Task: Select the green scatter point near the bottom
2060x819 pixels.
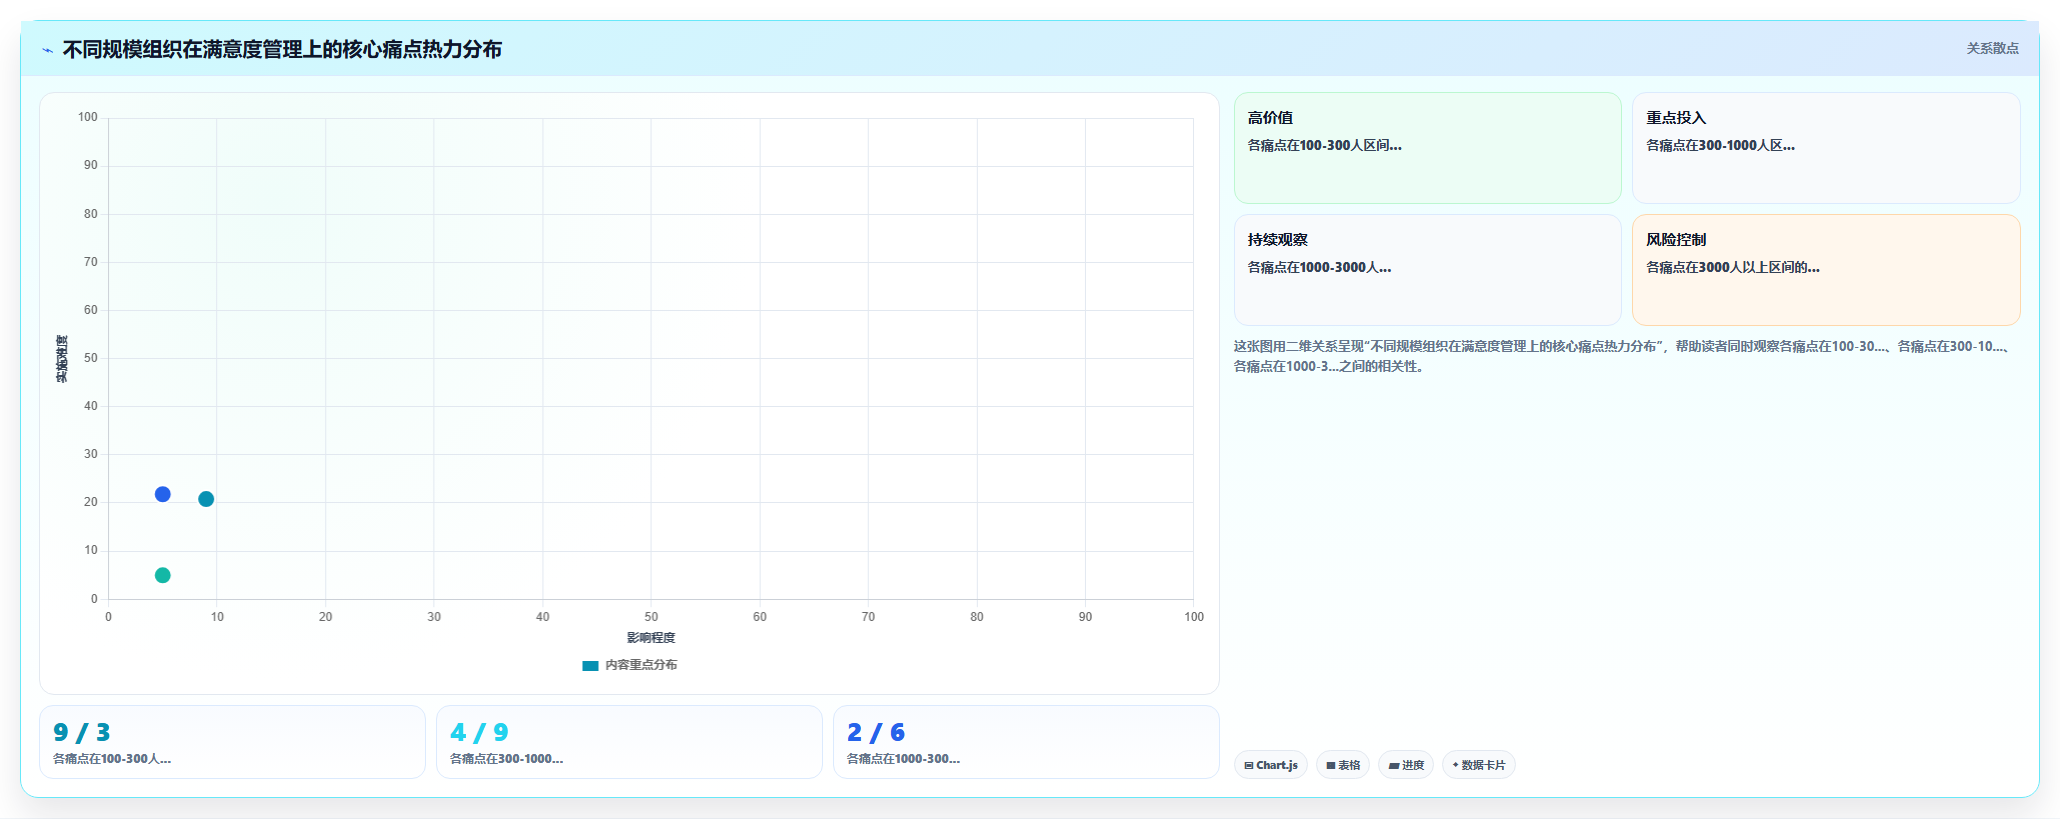Action: [x=163, y=575]
